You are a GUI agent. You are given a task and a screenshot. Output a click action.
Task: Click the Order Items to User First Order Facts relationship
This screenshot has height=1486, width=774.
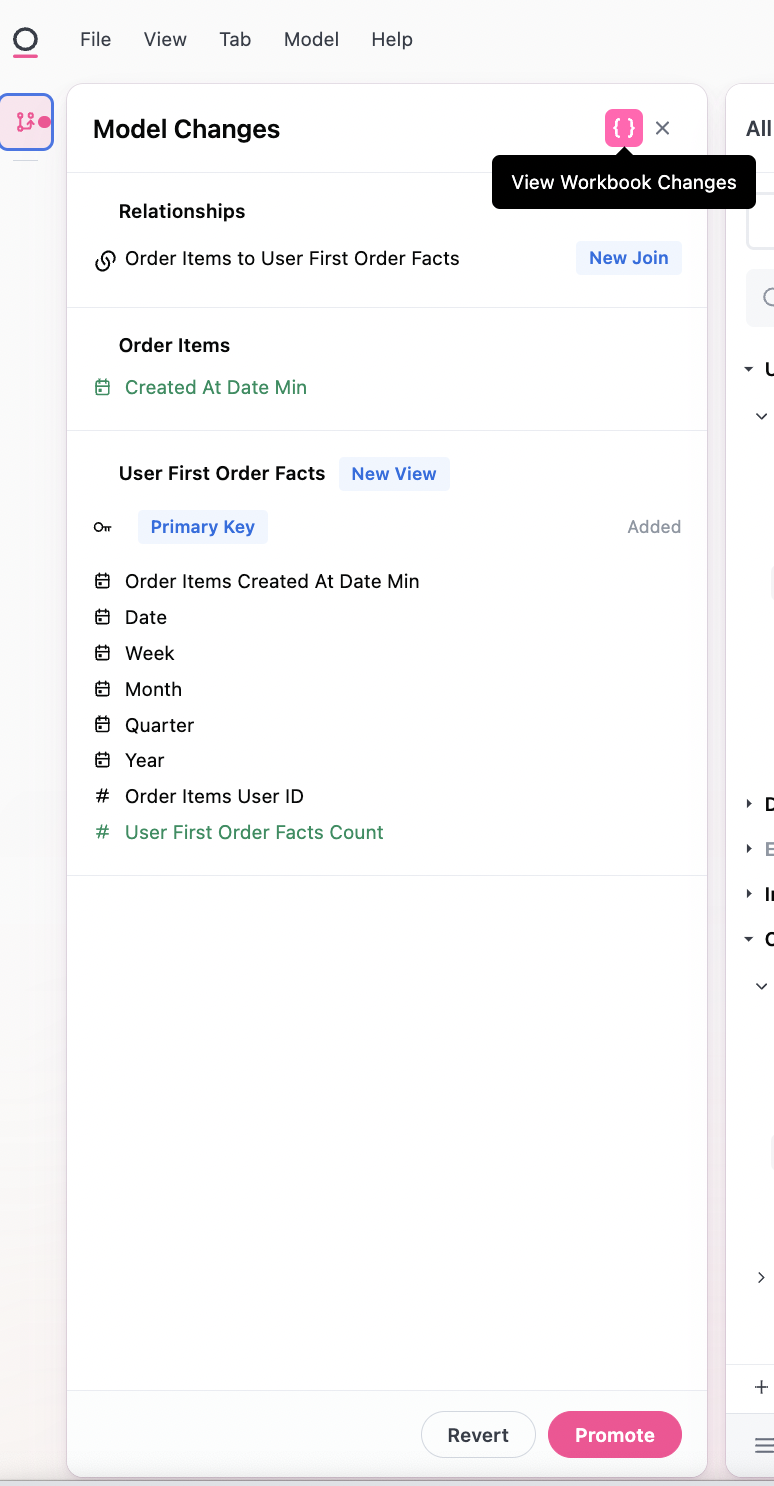pos(292,258)
